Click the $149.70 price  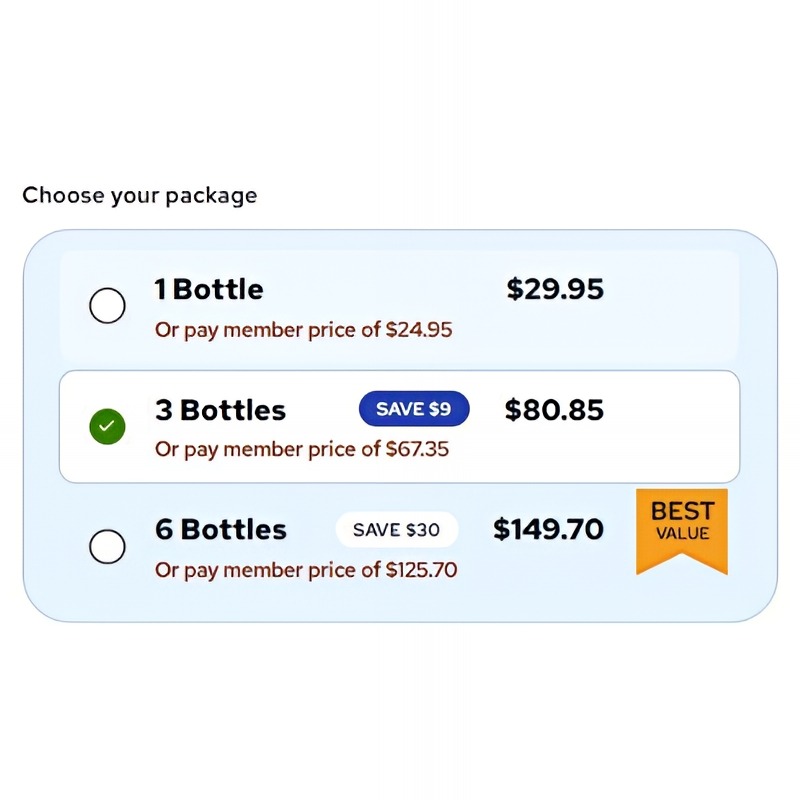pos(548,530)
